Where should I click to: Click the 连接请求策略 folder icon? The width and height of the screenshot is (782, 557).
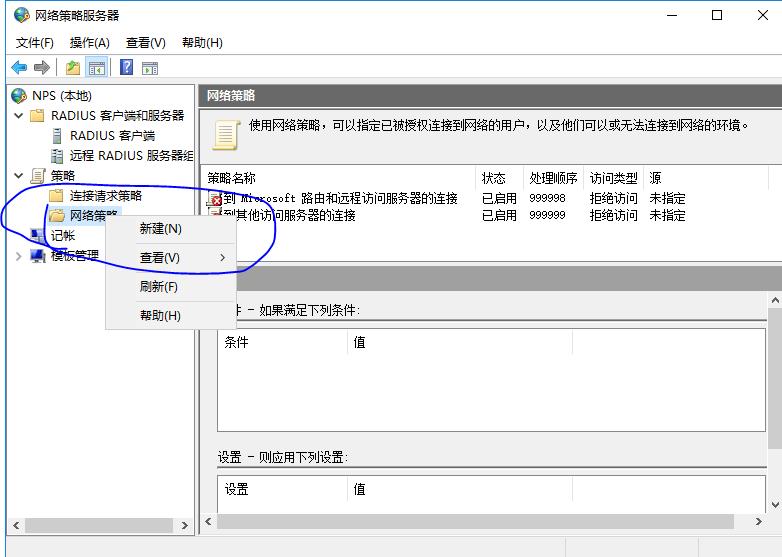(56, 195)
